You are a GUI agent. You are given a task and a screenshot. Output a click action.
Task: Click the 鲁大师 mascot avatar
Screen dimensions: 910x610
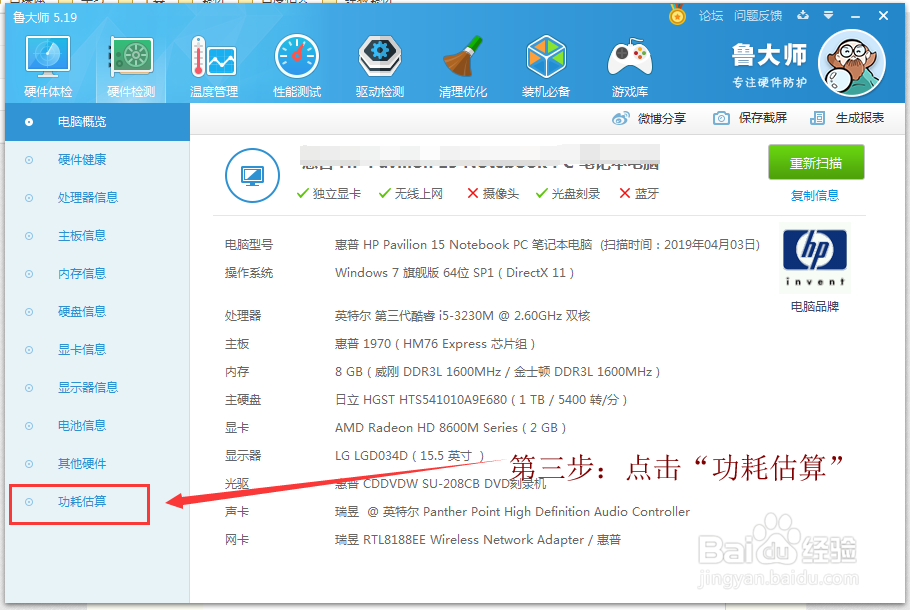[x=851, y=63]
